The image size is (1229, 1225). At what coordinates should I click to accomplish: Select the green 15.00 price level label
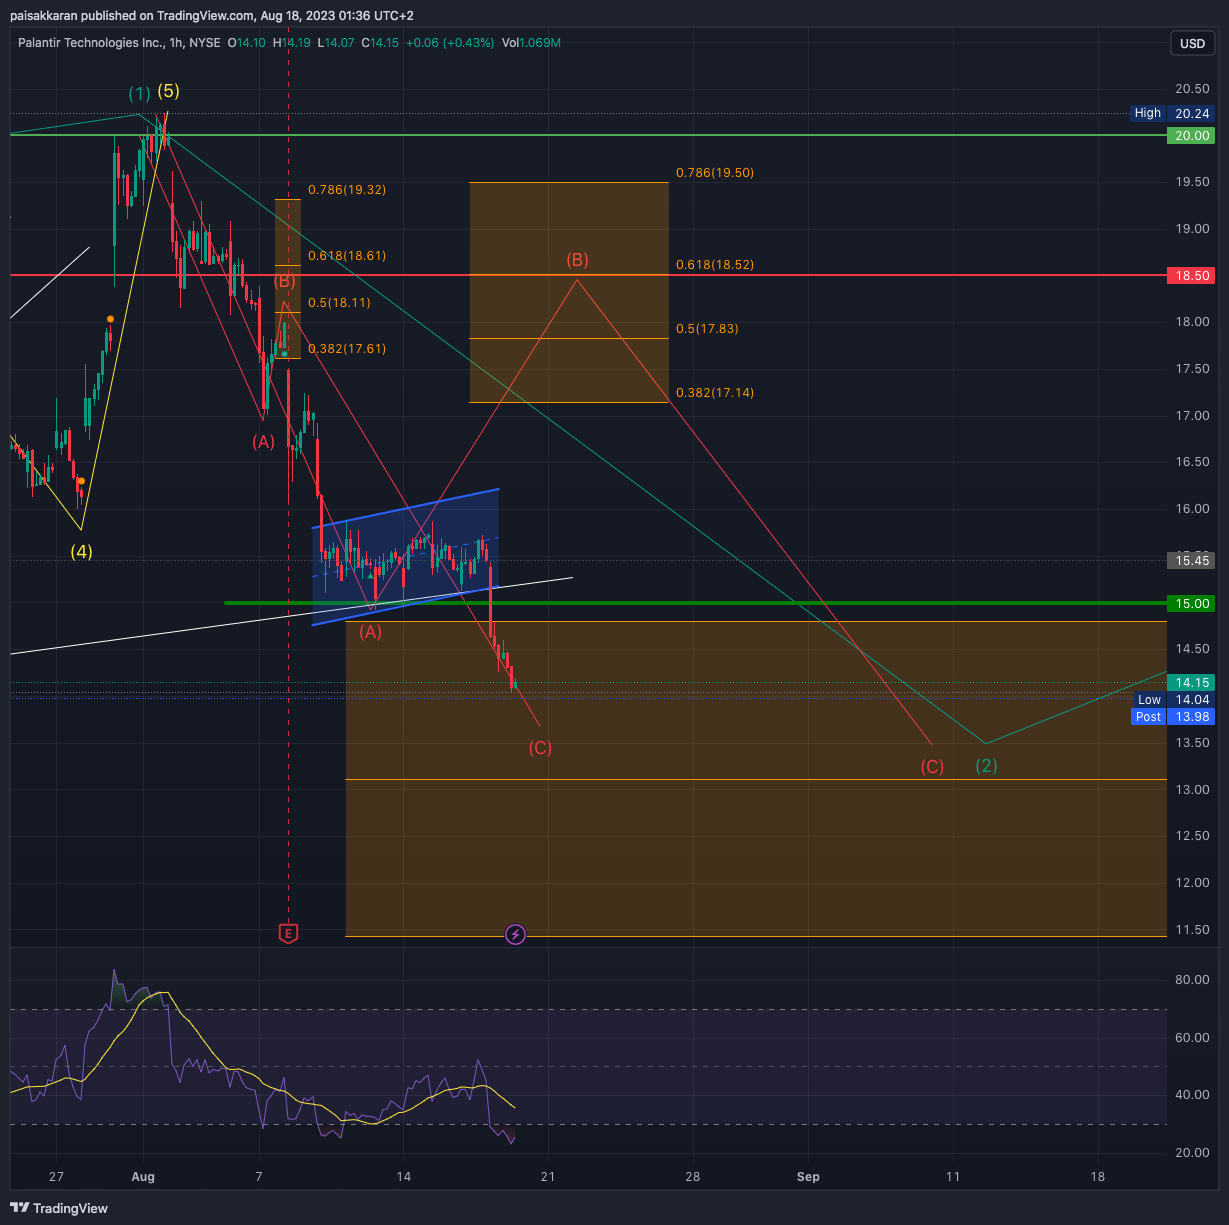tap(1191, 603)
